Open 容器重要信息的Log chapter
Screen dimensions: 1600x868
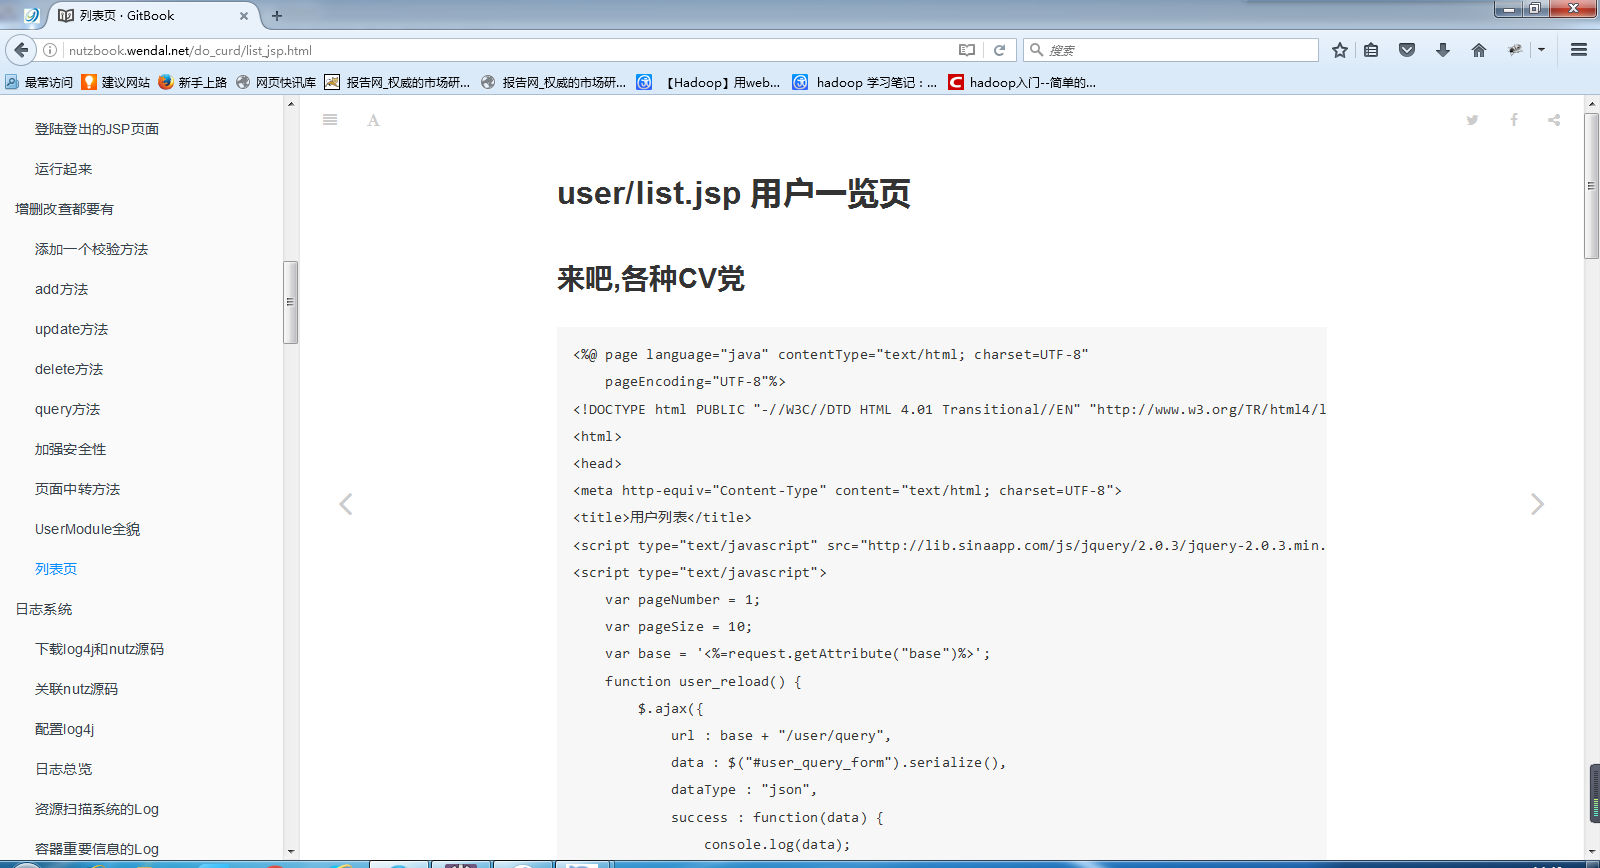point(97,849)
